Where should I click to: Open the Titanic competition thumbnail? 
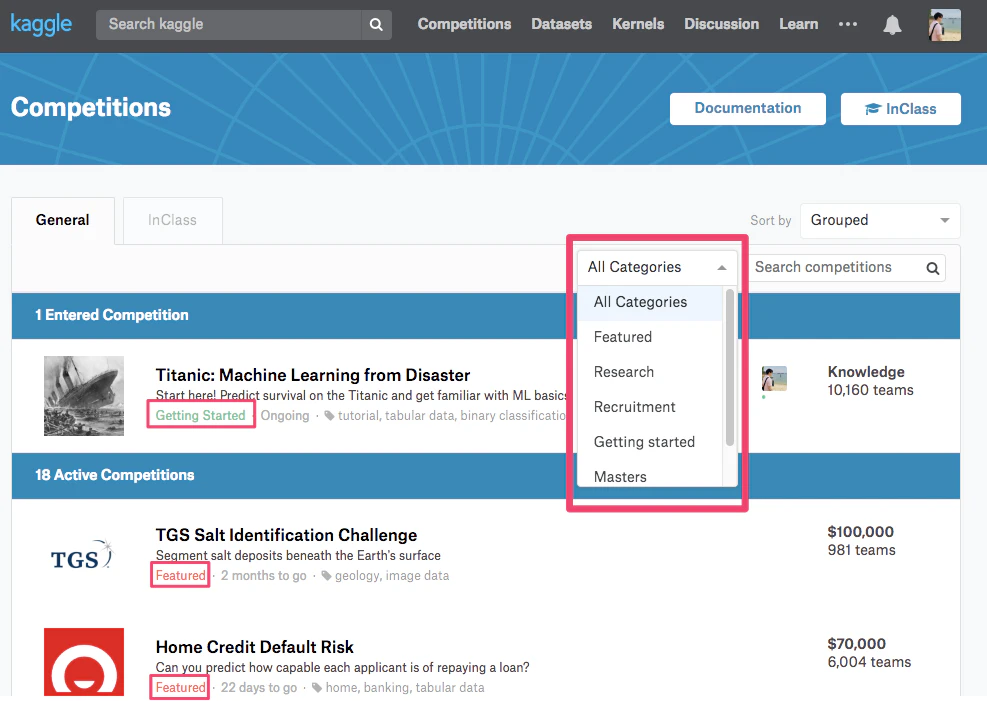click(84, 396)
